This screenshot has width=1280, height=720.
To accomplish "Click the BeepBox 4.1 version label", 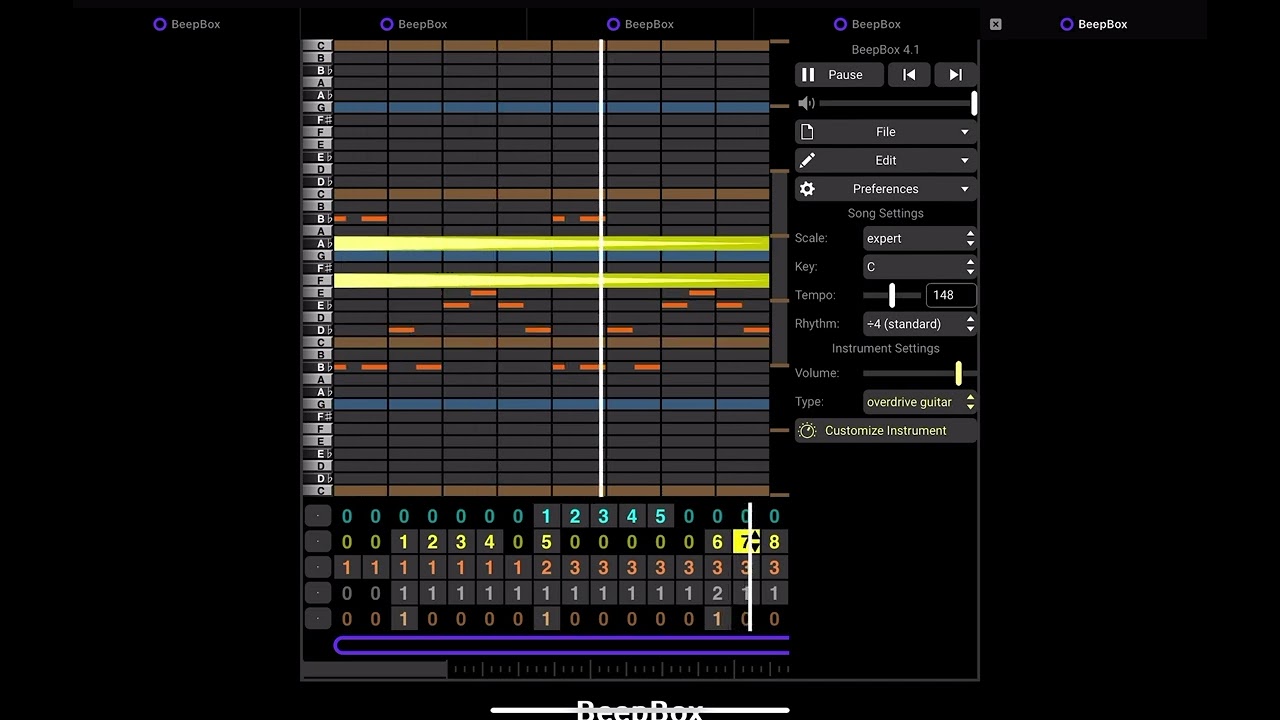I will click(885, 50).
